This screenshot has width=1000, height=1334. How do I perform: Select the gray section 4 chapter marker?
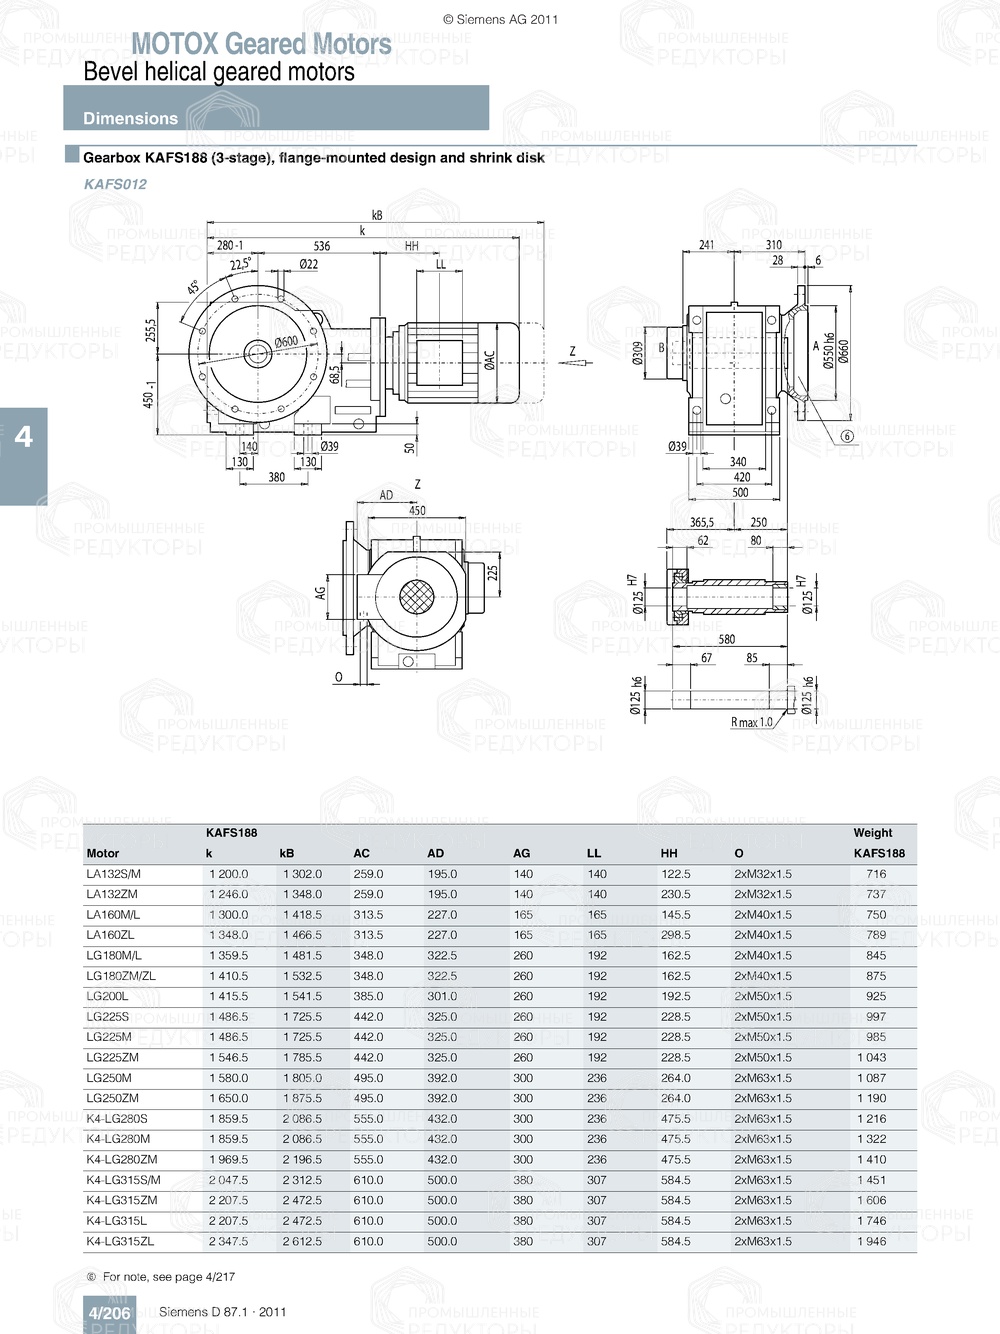click(23, 435)
